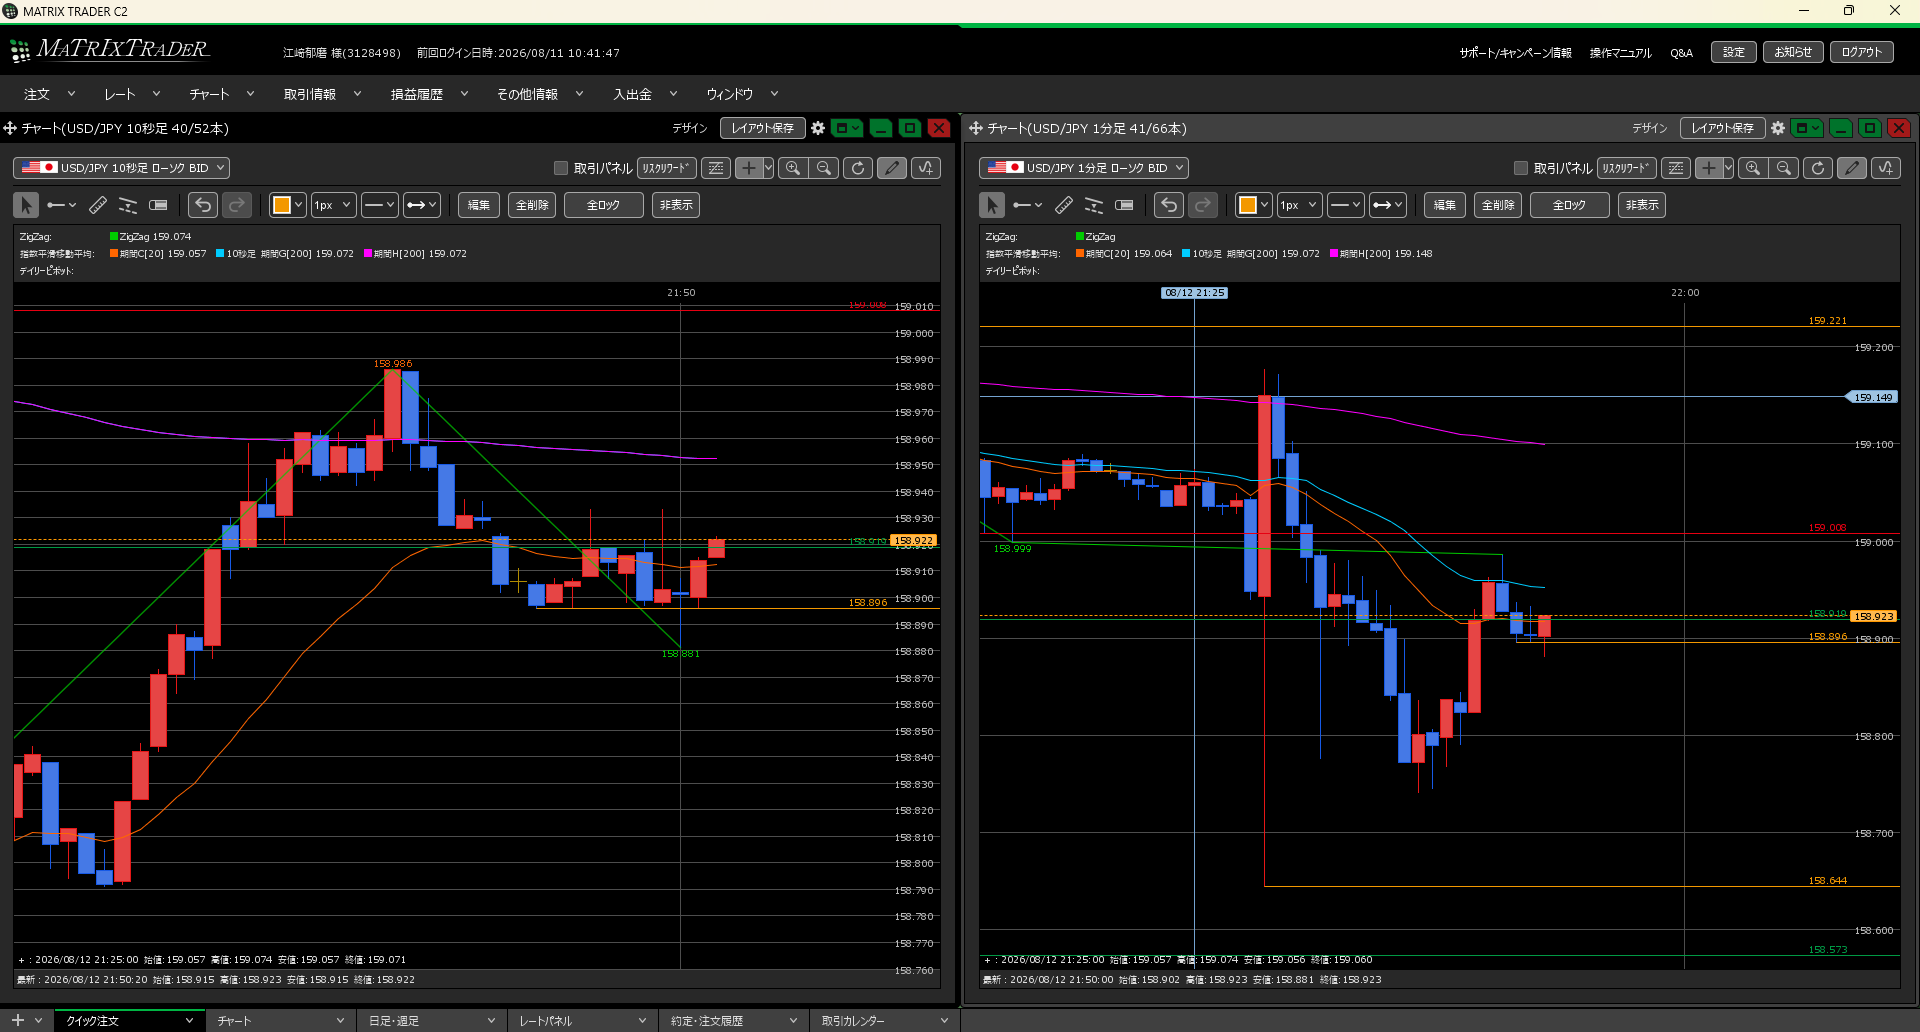Click the 設定 button in header

tap(1734, 52)
